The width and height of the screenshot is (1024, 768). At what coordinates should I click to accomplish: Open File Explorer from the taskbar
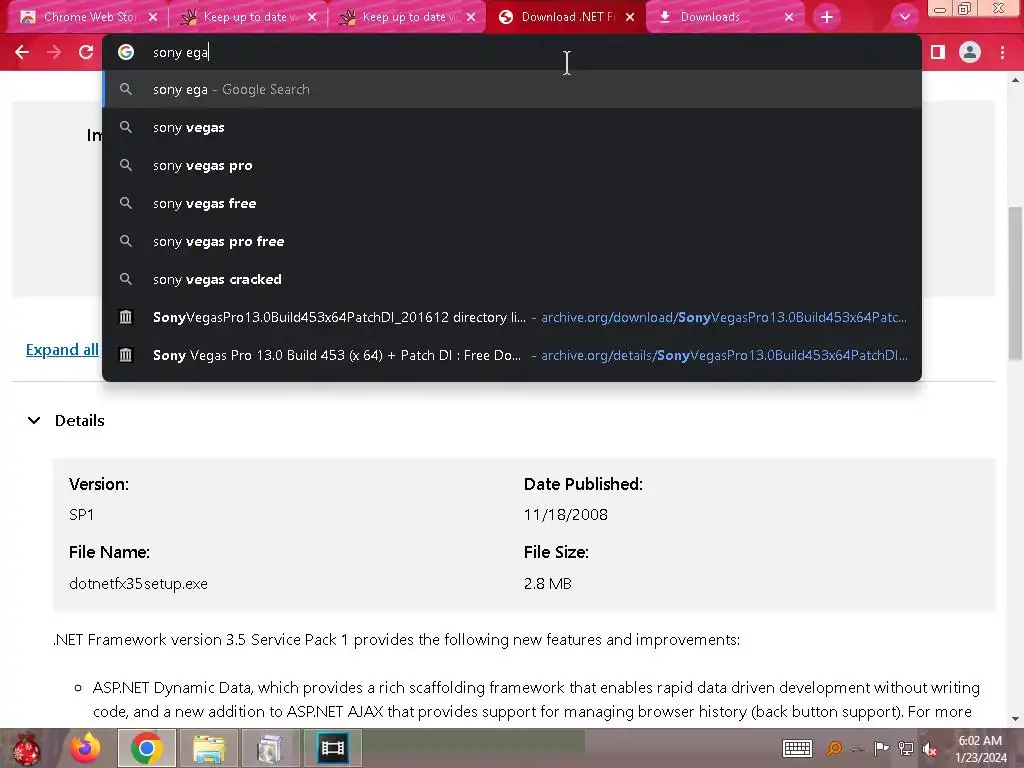208,748
